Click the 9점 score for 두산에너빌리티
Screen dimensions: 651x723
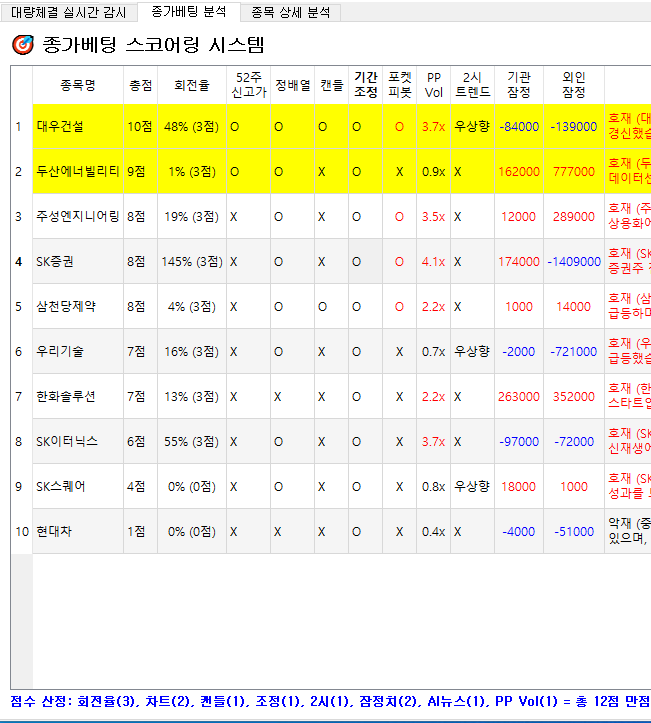click(x=141, y=172)
